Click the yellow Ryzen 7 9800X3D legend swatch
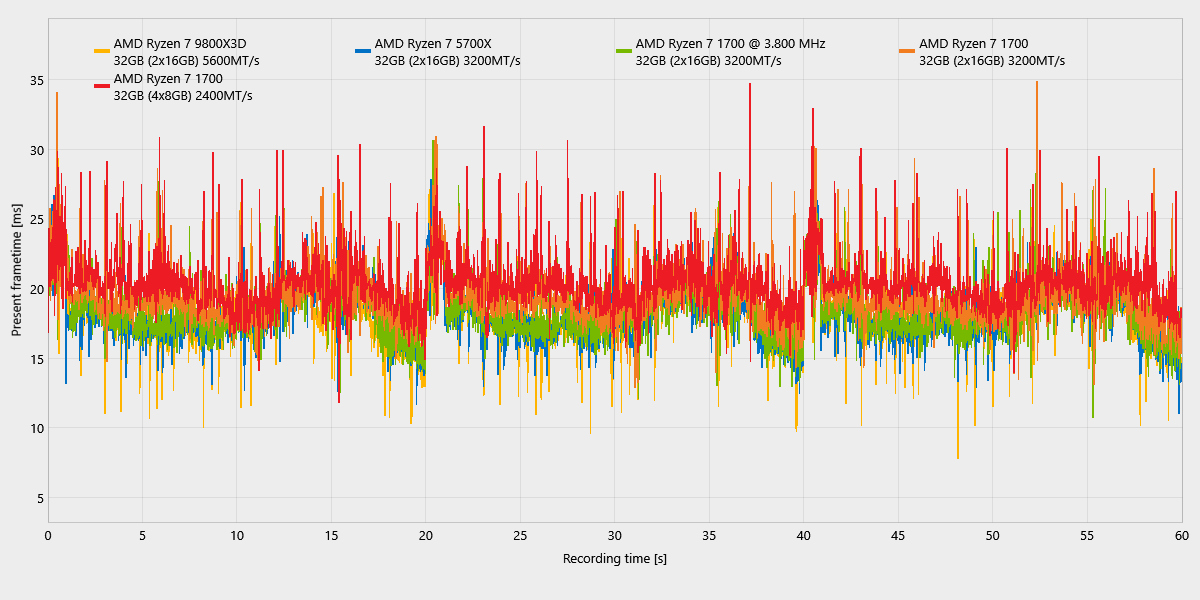Screen dimensions: 1200x600 click(x=101, y=51)
